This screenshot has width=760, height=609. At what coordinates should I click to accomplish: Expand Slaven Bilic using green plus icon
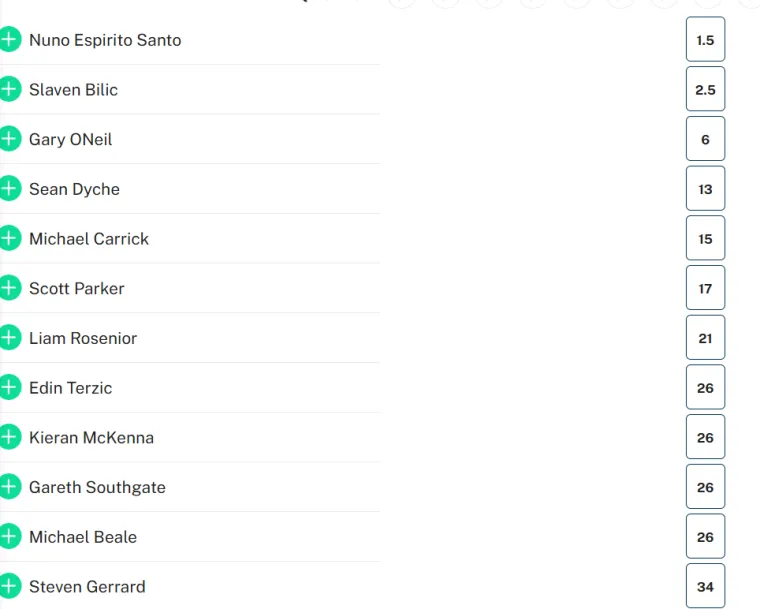(9, 90)
